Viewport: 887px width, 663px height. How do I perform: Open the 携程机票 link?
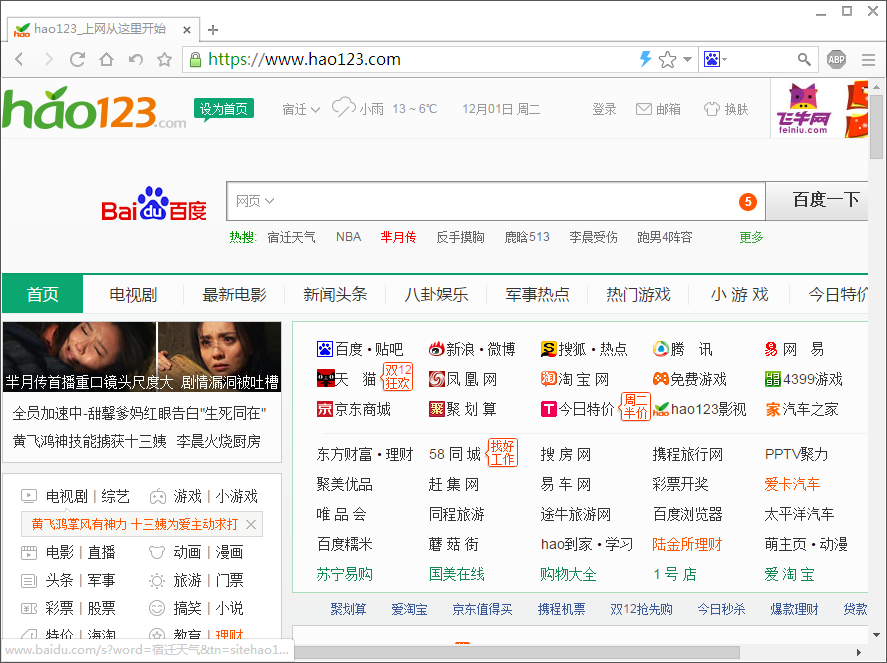click(561, 609)
